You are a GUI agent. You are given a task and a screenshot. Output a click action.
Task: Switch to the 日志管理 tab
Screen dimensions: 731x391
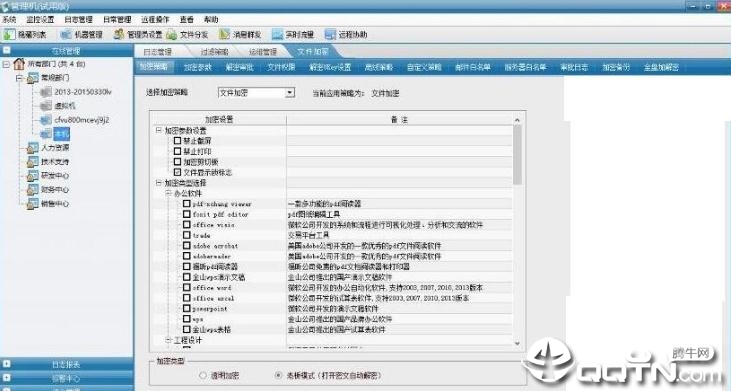tap(158, 52)
